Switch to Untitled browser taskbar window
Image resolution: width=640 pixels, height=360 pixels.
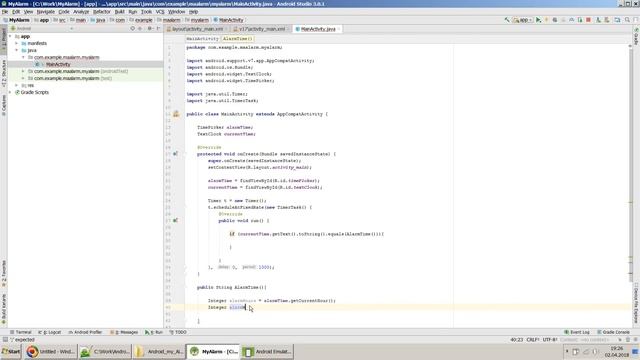point(50,351)
